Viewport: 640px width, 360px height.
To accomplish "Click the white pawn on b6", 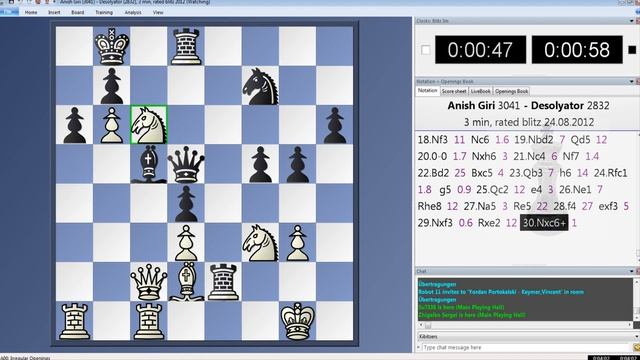I will coord(111,125).
